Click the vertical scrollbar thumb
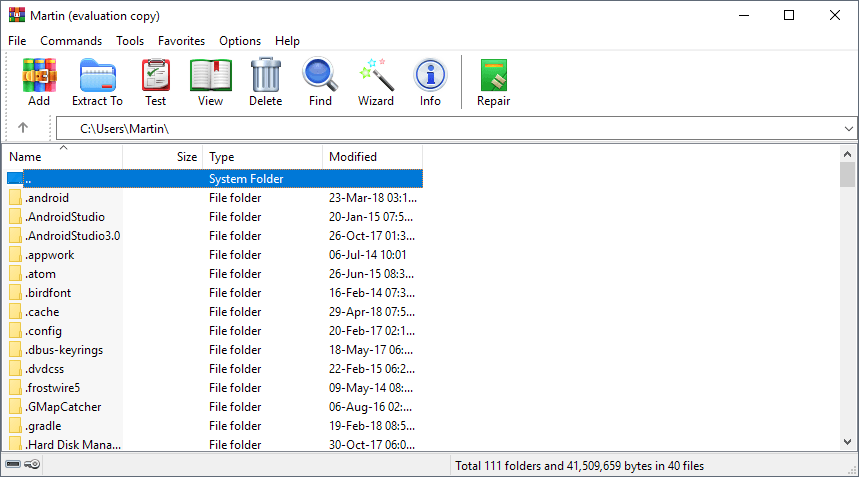 847,174
